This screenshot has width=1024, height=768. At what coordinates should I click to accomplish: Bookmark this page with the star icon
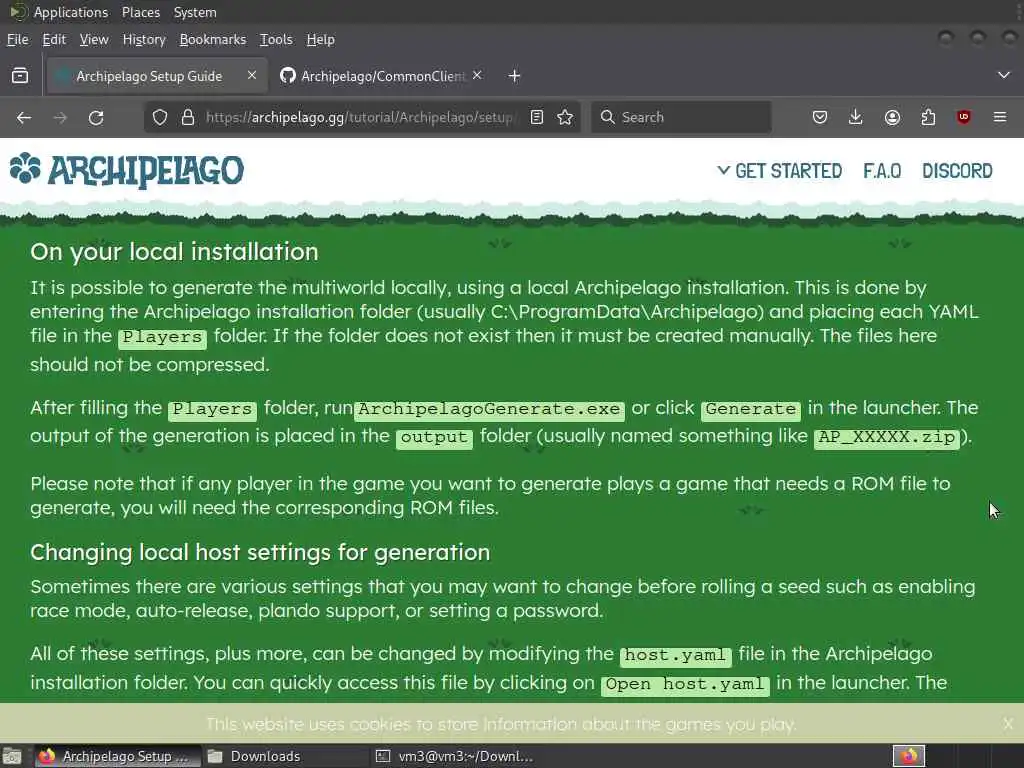566,118
